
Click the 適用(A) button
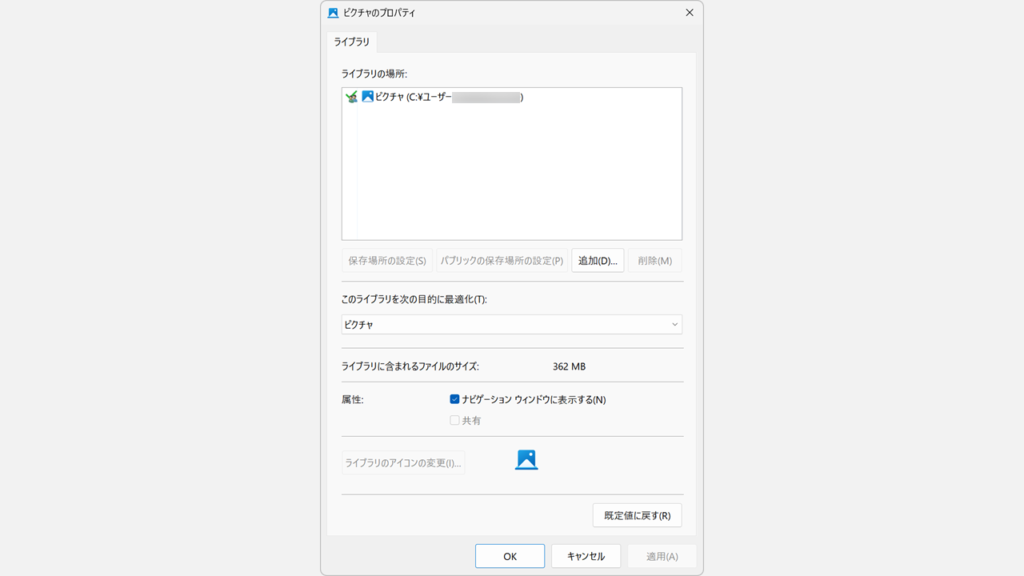662,556
